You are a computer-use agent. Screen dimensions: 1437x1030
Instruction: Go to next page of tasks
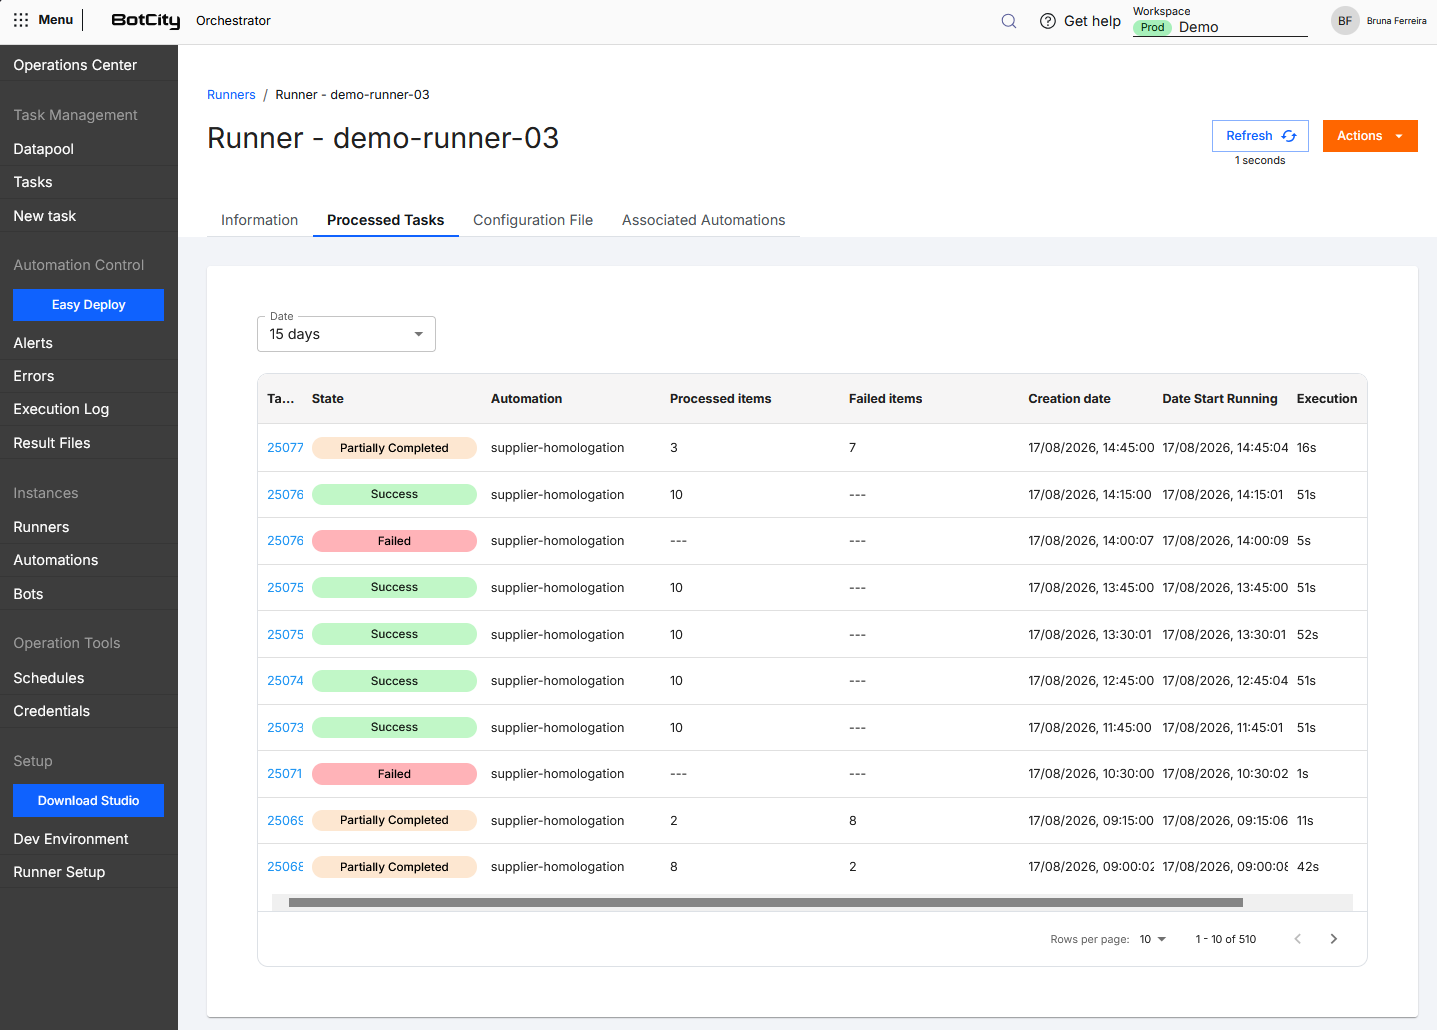click(1333, 939)
